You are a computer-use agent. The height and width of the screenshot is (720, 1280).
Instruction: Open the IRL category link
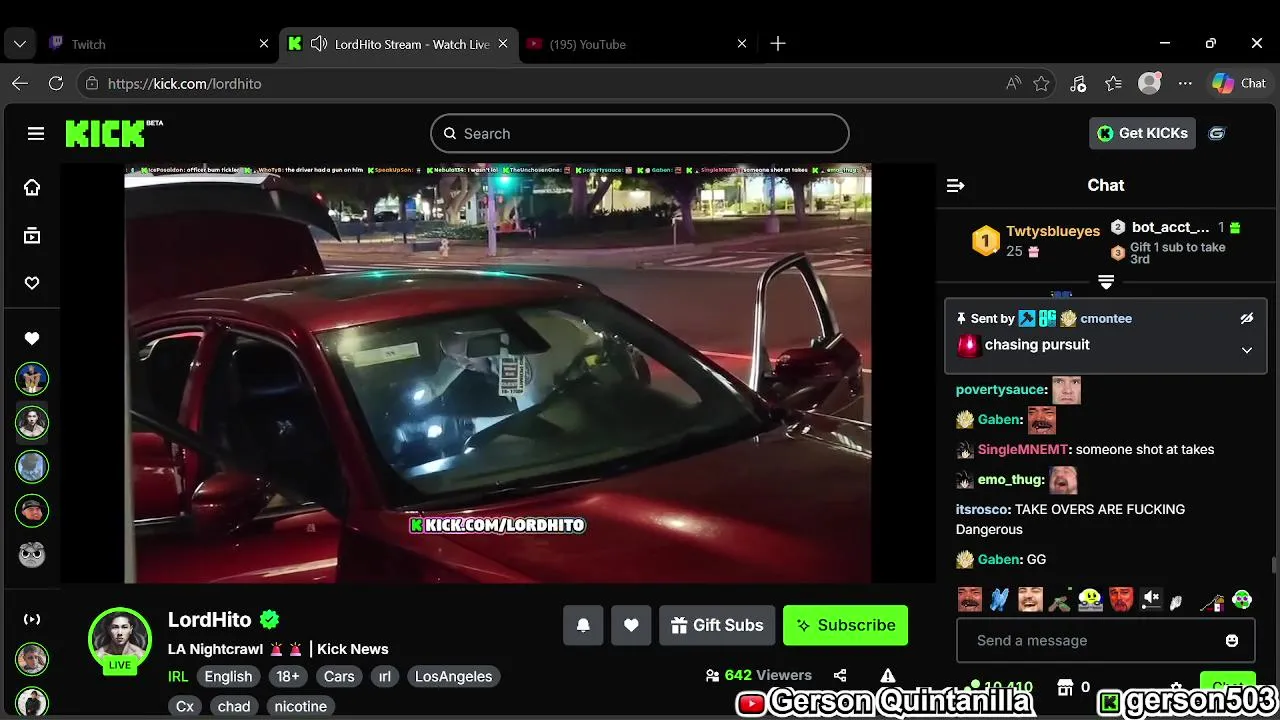(x=178, y=676)
